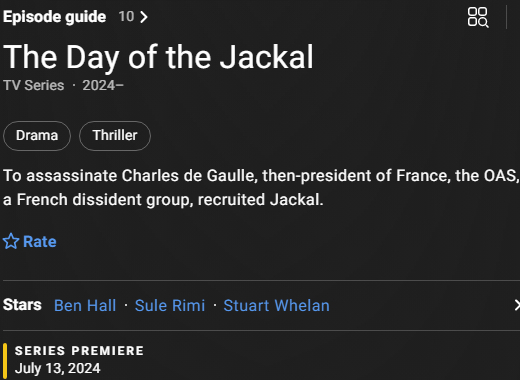520x380 pixels.
Task: Click the TV Series label
Action: pyautogui.click(x=34, y=85)
